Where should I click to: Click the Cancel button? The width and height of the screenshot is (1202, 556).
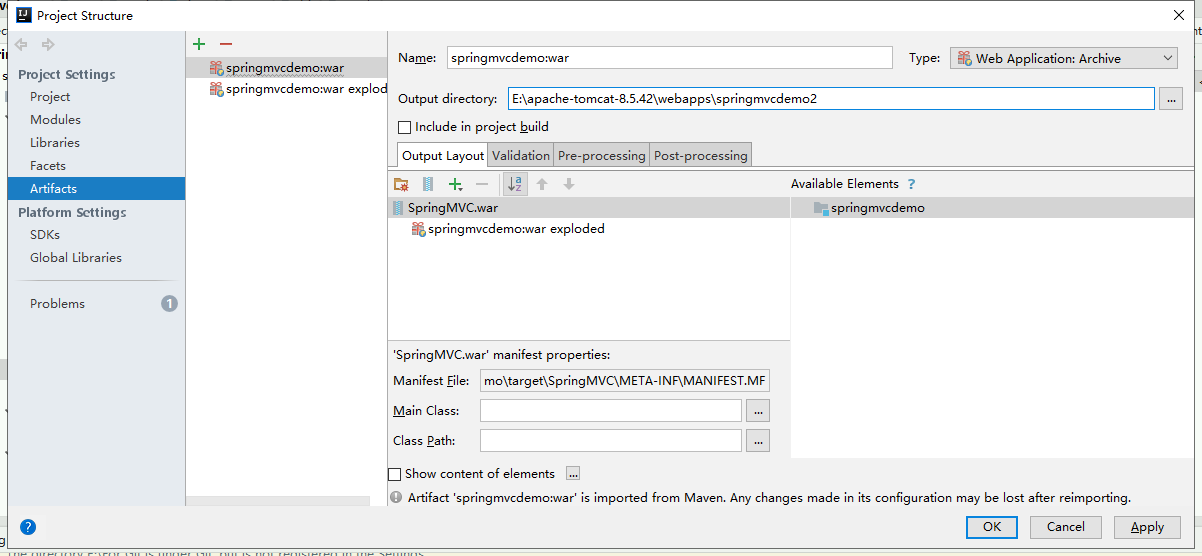1065,527
